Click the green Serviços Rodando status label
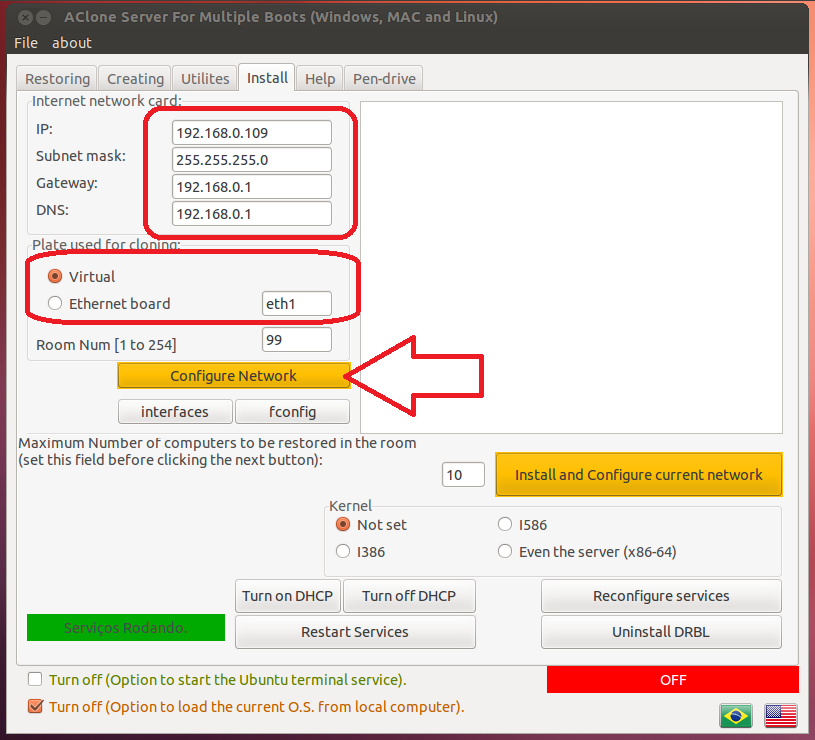Screen dimensions: 815x740 point(126,628)
